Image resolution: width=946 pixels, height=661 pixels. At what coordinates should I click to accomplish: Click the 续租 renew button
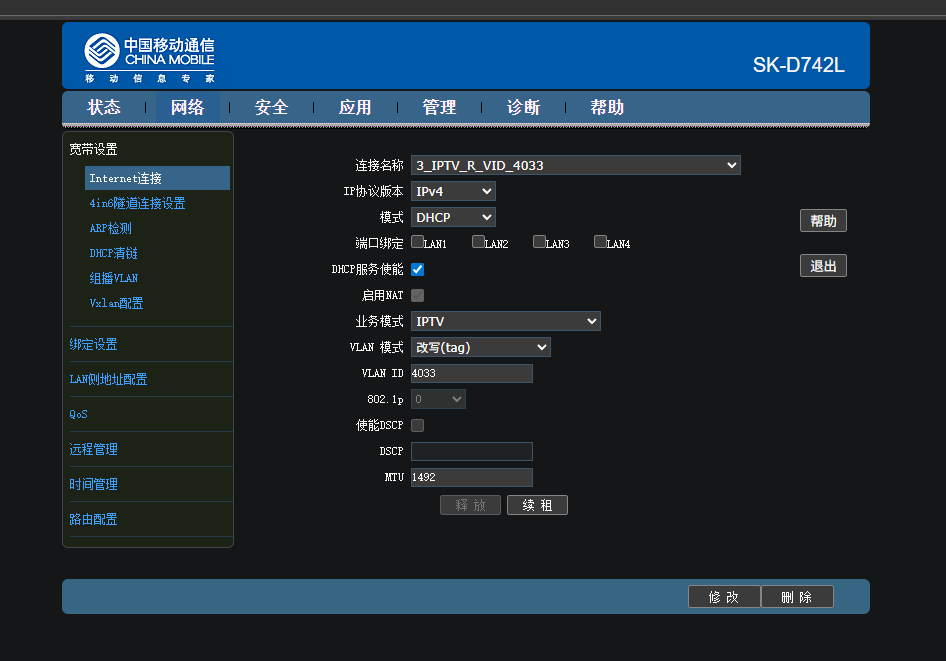537,505
